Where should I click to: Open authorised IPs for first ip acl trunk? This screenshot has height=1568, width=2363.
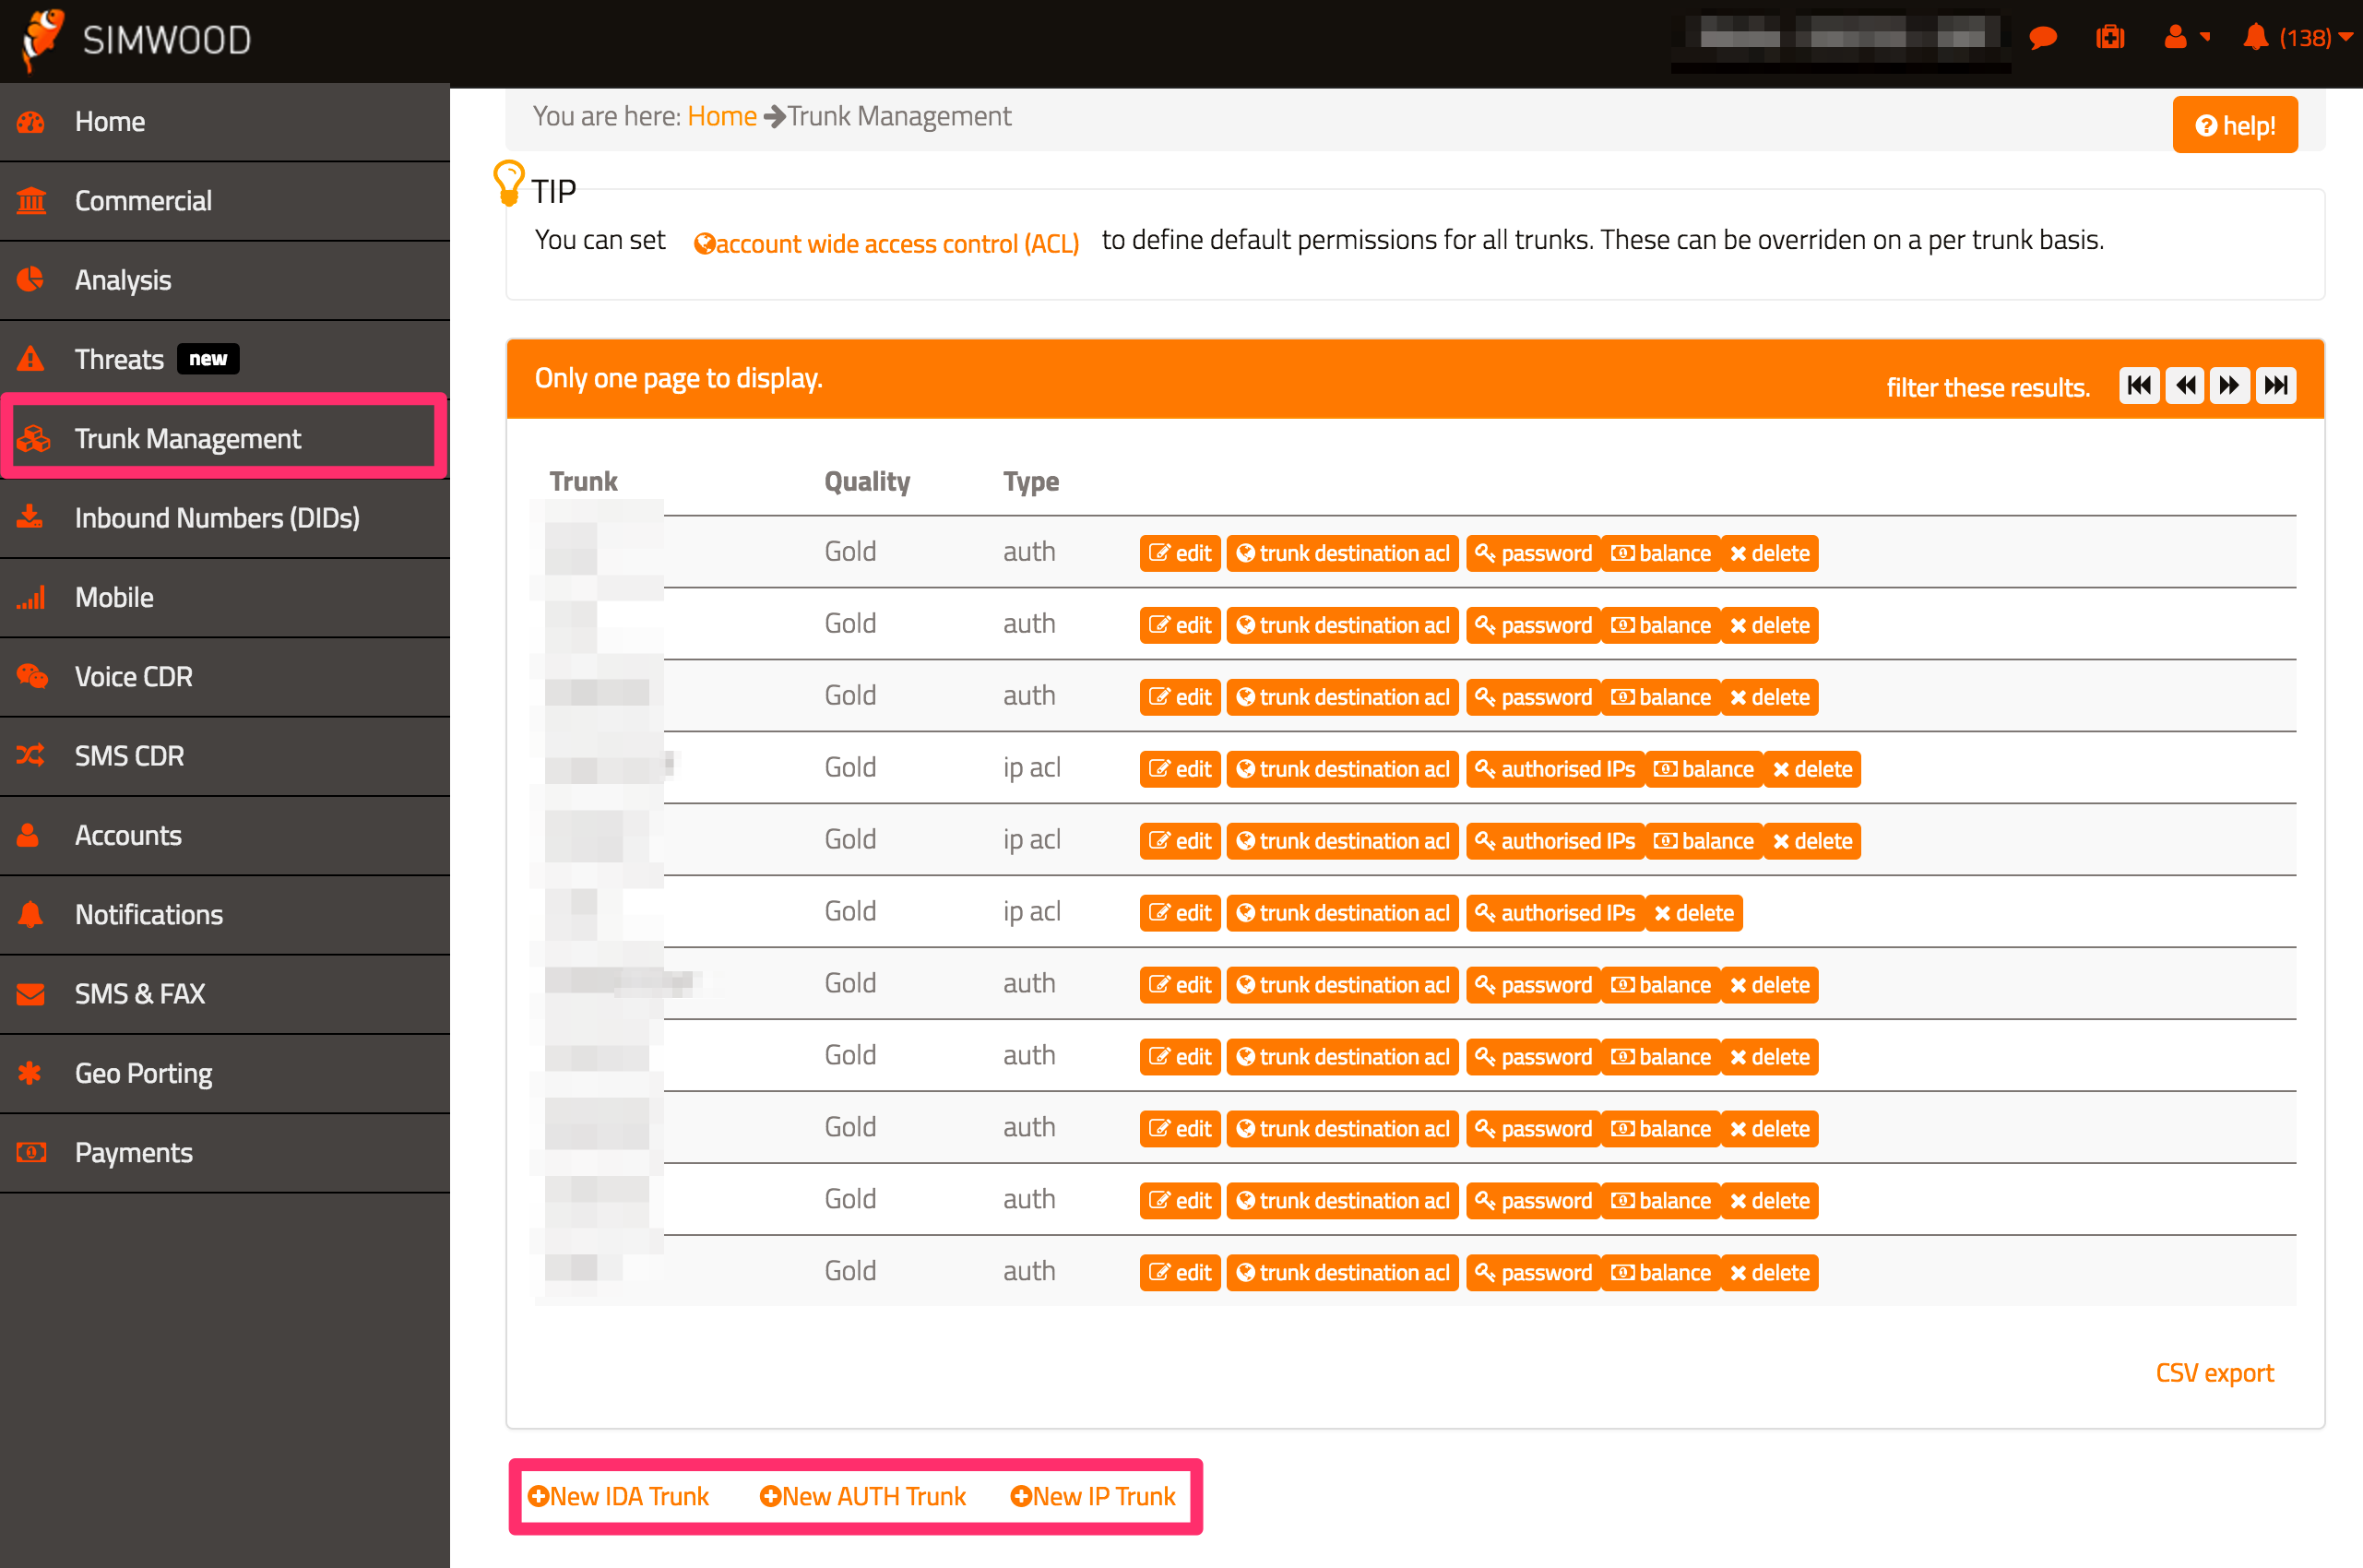point(1555,769)
